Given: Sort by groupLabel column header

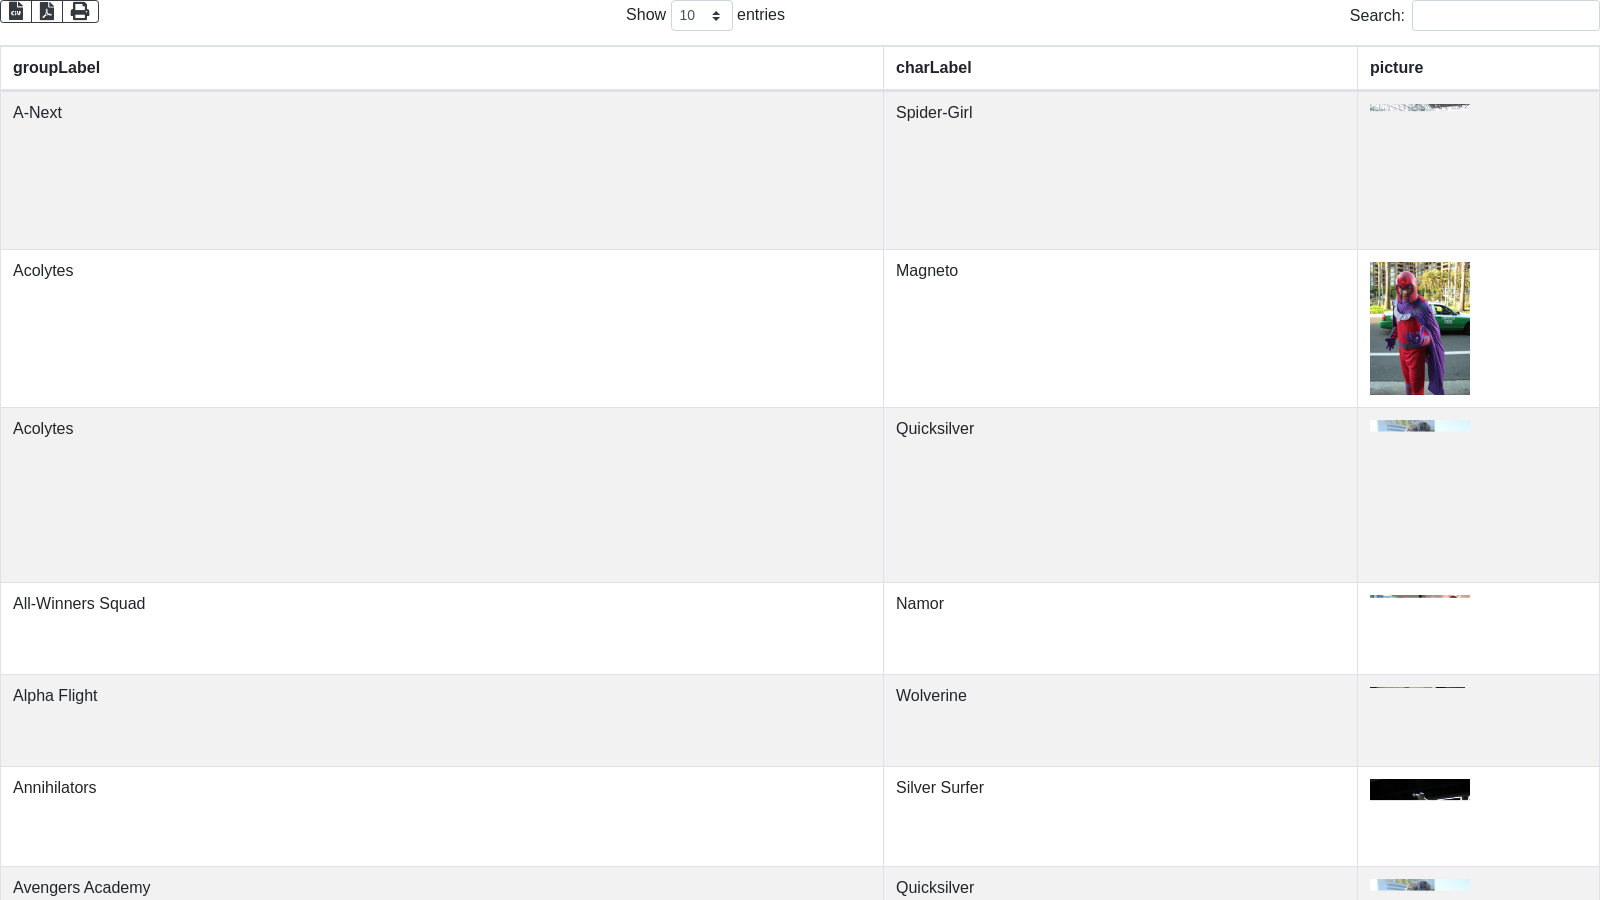Looking at the screenshot, I should pyautogui.click(x=442, y=68).
